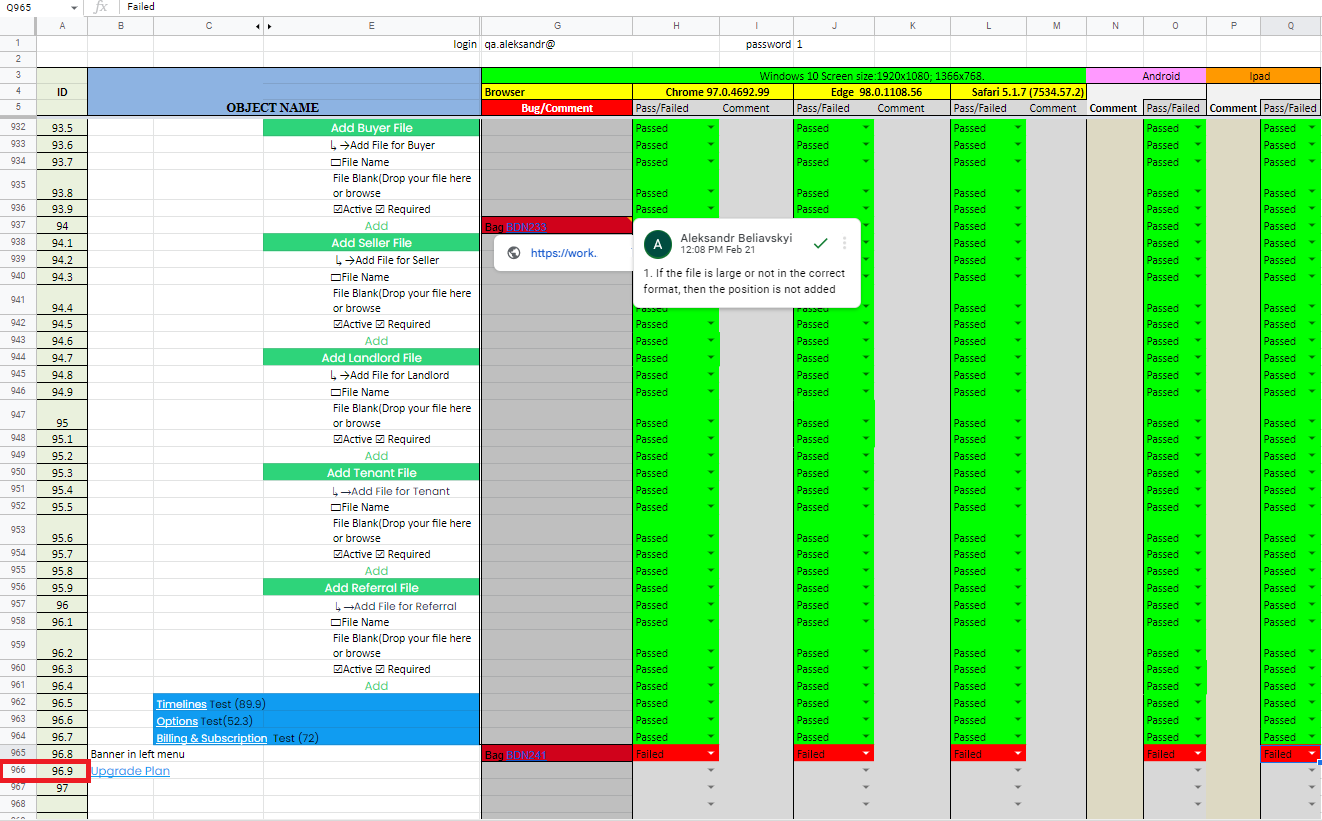Open the Timelines link

coord(181,704)
